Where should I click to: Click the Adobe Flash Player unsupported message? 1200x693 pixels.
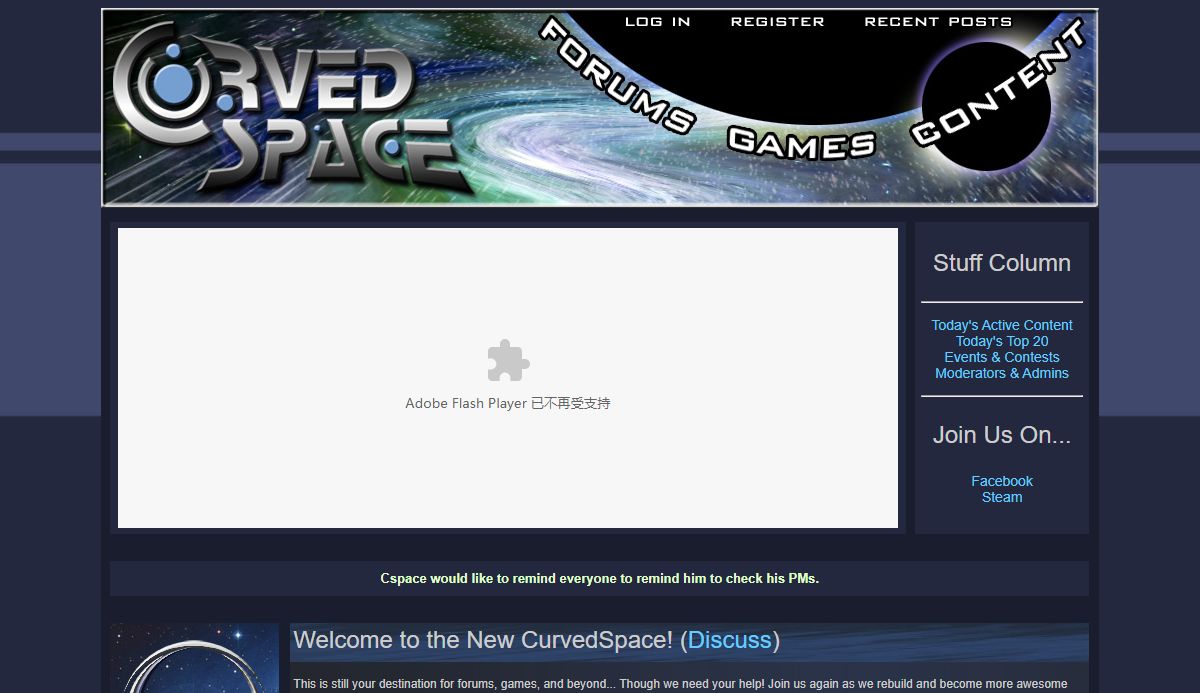pos(508,404)
